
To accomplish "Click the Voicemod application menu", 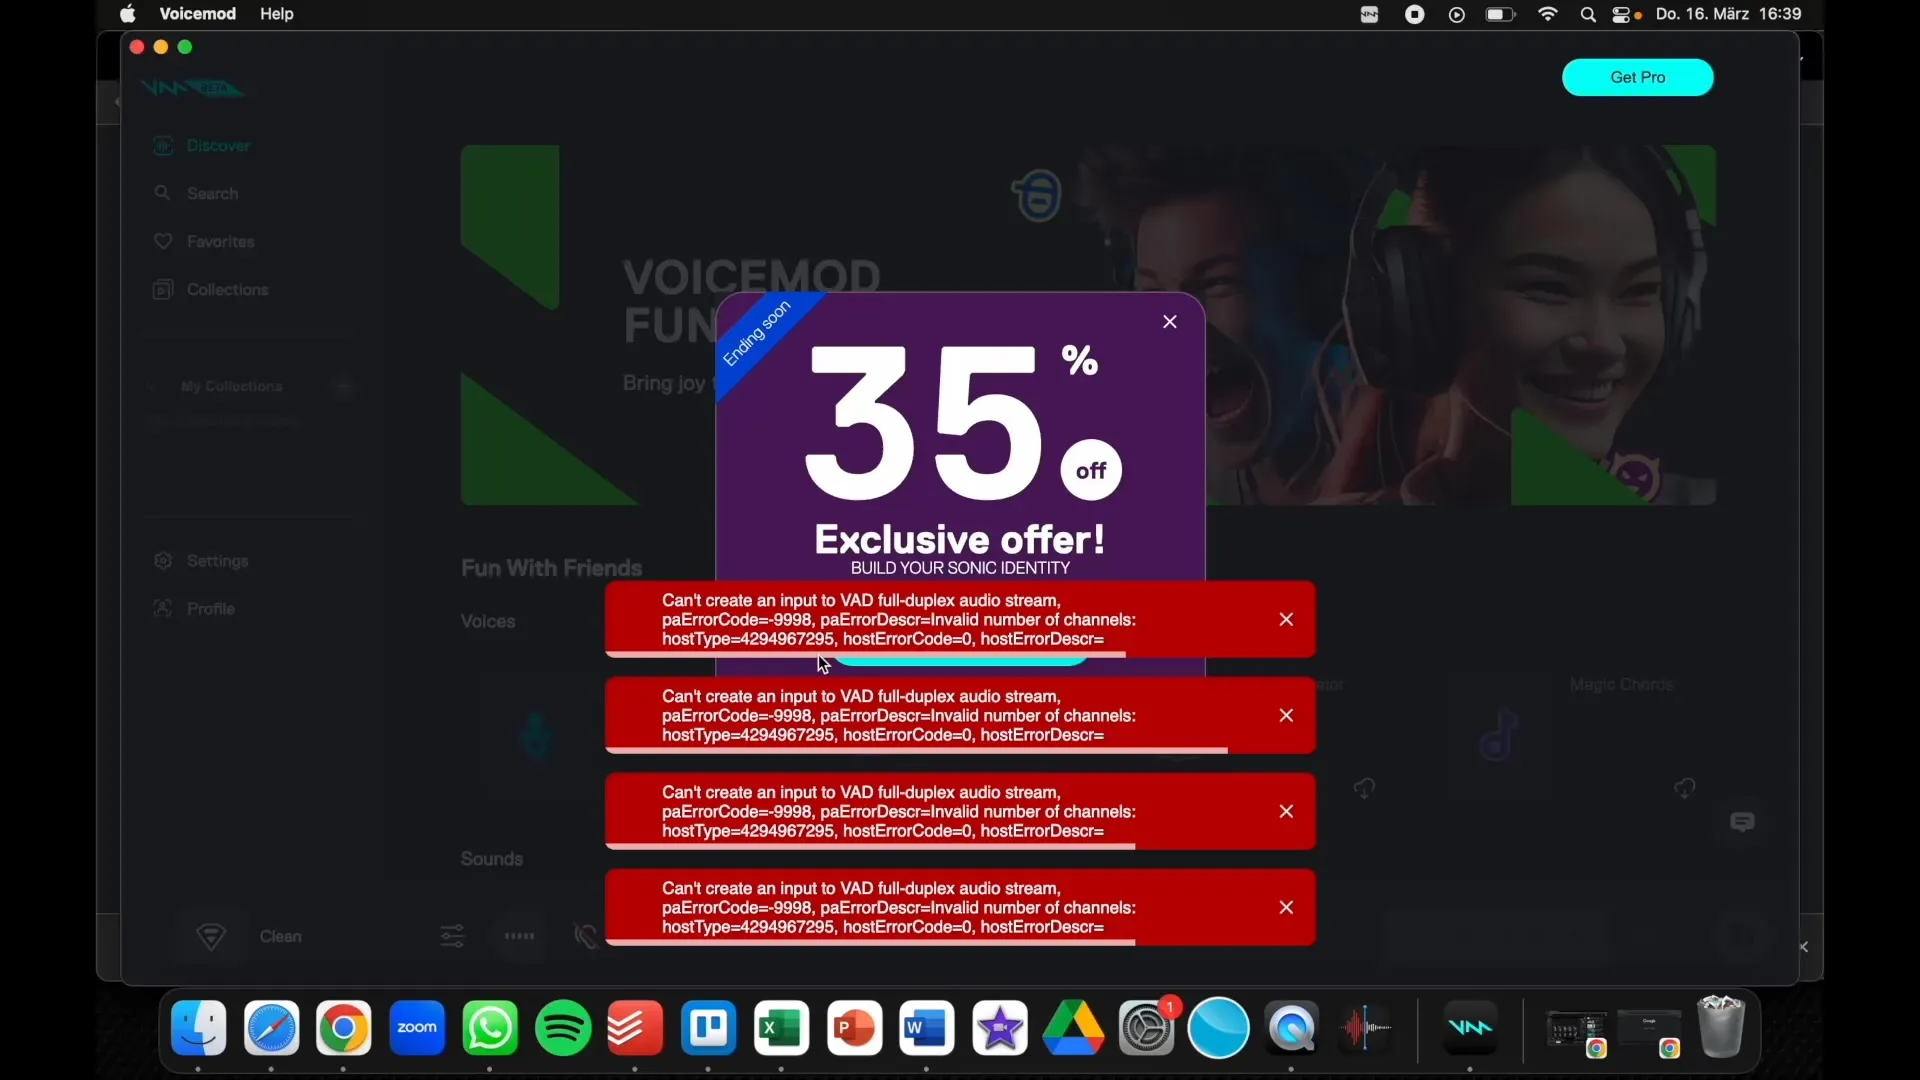I will pyautogui.click(x=196, y=13).
